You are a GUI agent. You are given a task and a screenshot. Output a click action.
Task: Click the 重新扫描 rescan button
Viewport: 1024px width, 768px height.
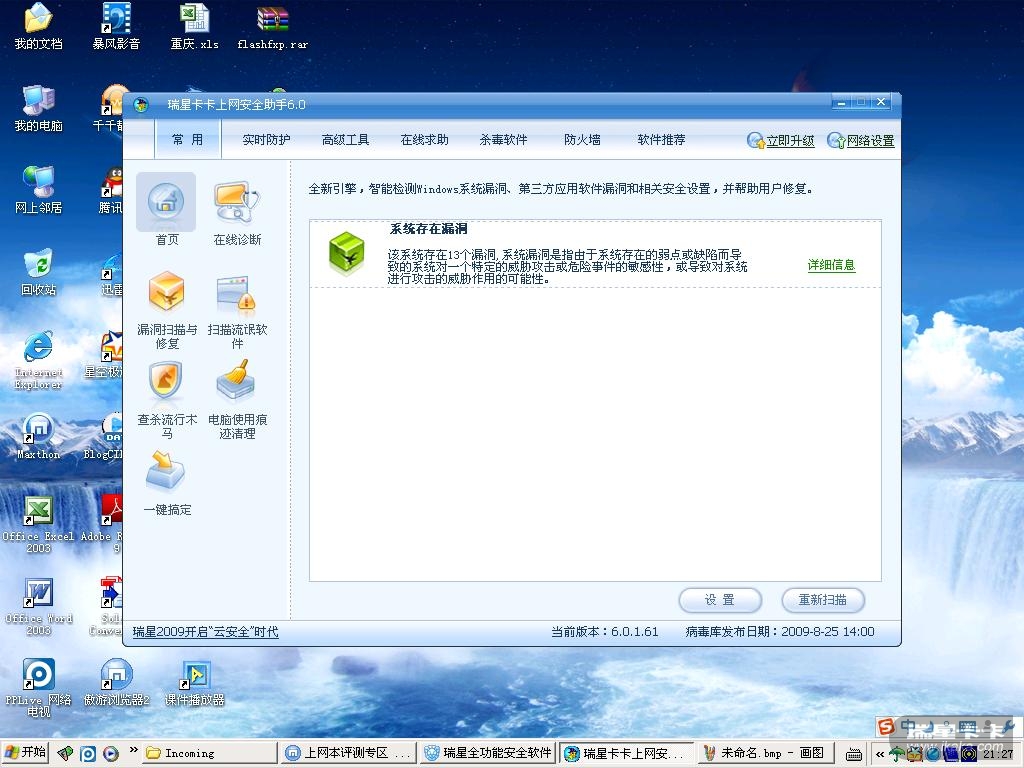(823, 600)
